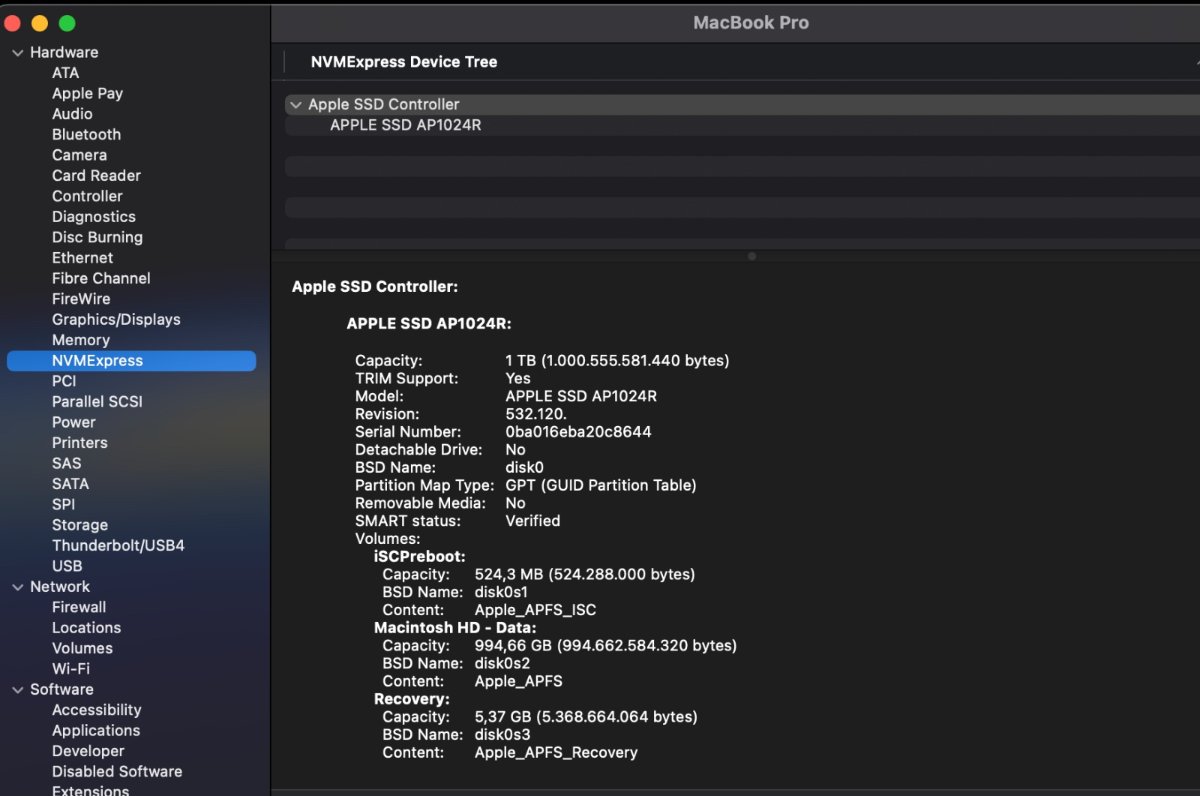Show Memory information

point(80,340)
